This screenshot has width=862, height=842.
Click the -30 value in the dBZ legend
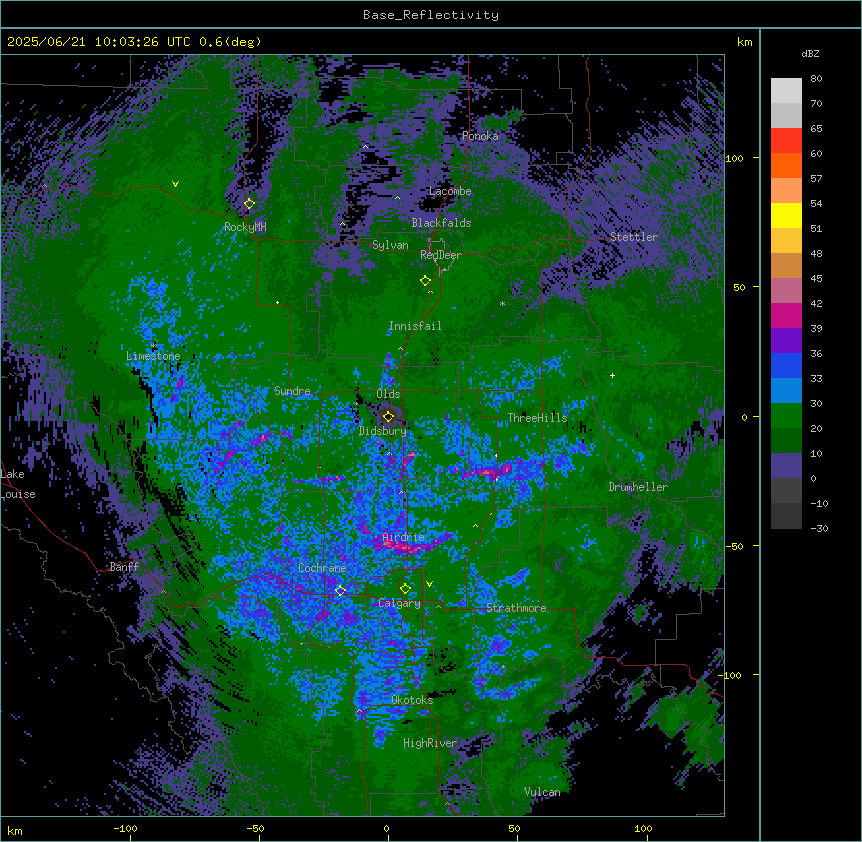819,529
